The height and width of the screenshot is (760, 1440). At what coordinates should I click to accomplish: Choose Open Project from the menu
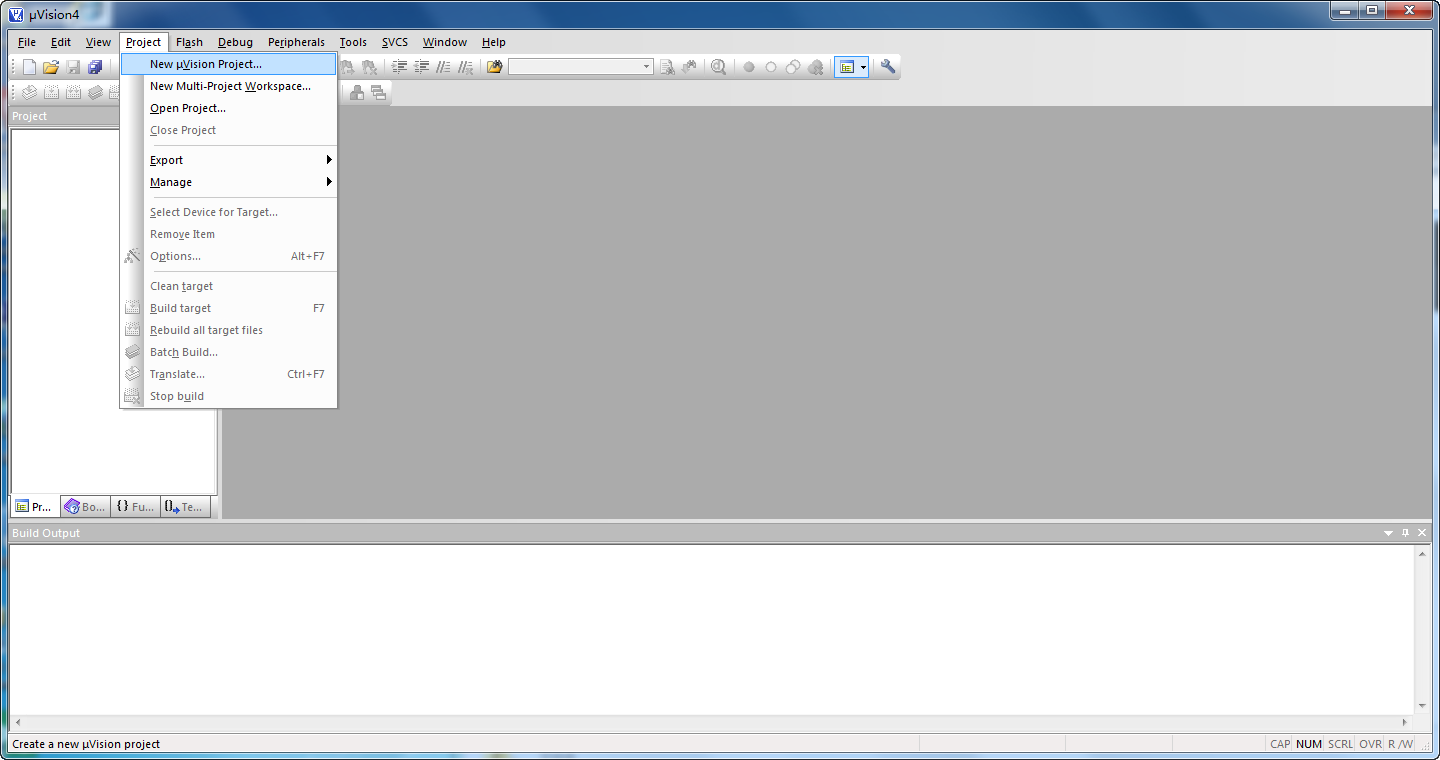229,108
